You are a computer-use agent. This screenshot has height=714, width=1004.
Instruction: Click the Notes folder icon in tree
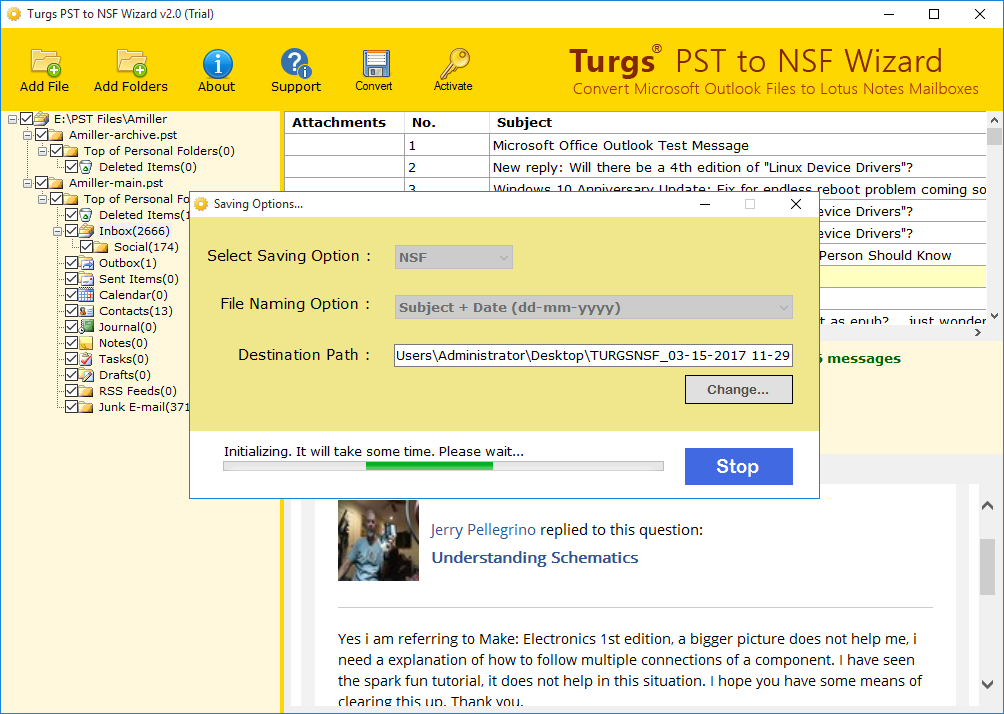pos(86,343)
